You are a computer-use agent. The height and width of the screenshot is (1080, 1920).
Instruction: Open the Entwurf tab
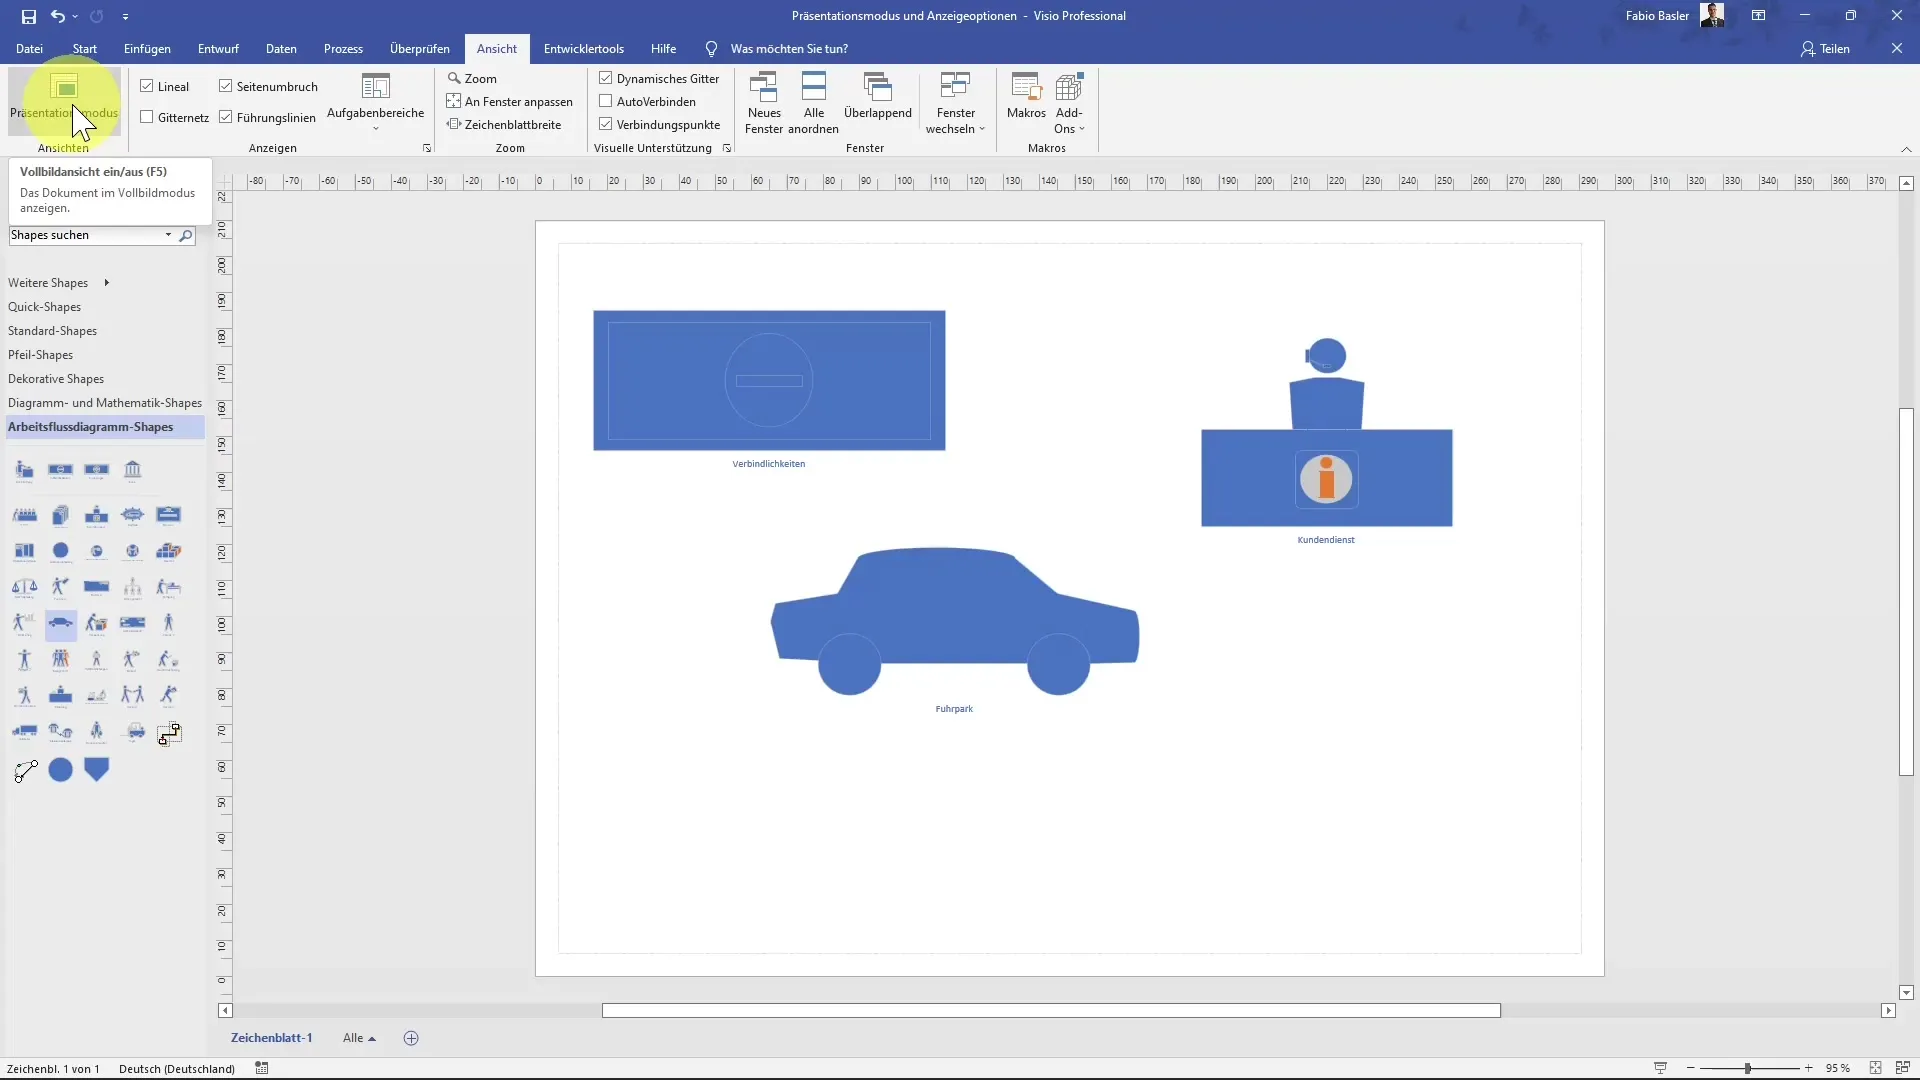pyautogui.click(x=218, y=49)
